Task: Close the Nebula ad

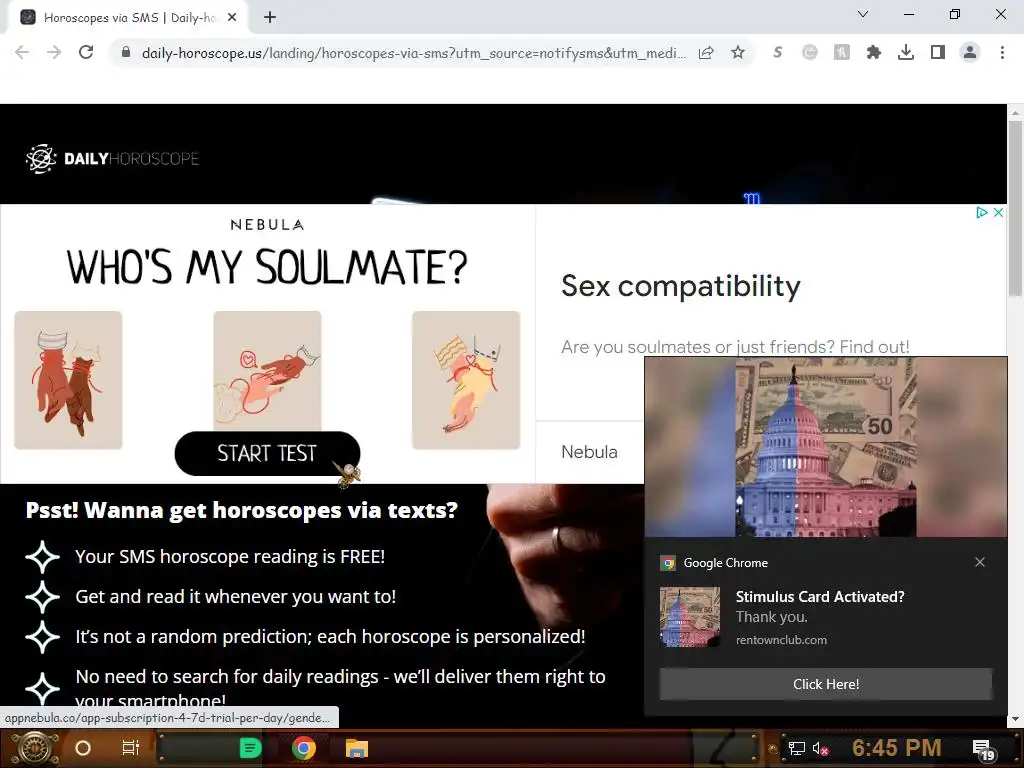Action: pyautogui.click(x=998, y=212)
